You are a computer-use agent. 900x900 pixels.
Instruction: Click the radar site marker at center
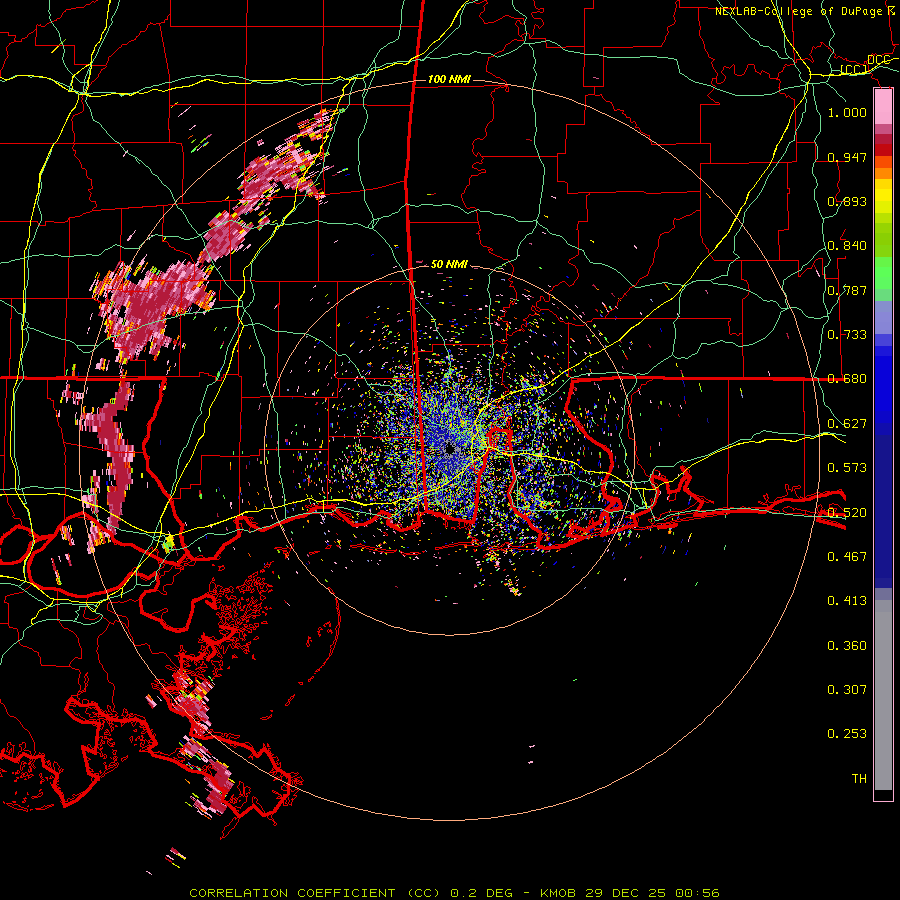(449, 449)
